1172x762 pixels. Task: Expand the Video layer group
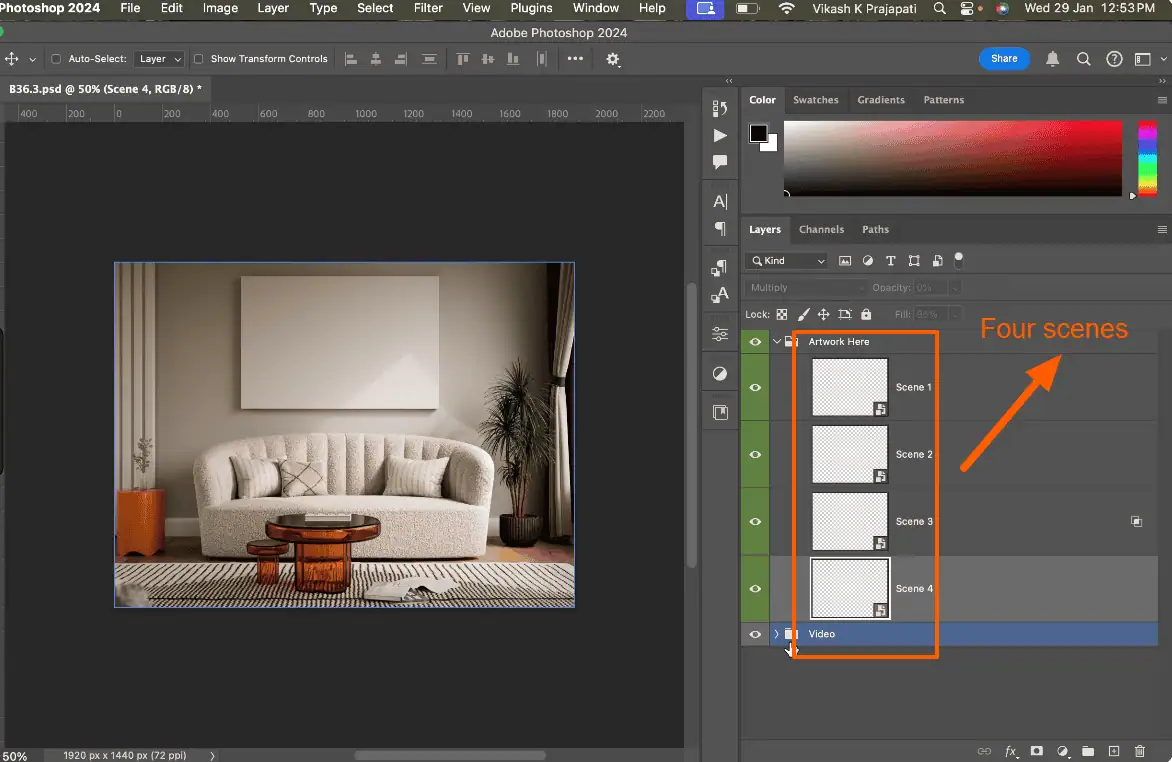[x=777, y=634]
